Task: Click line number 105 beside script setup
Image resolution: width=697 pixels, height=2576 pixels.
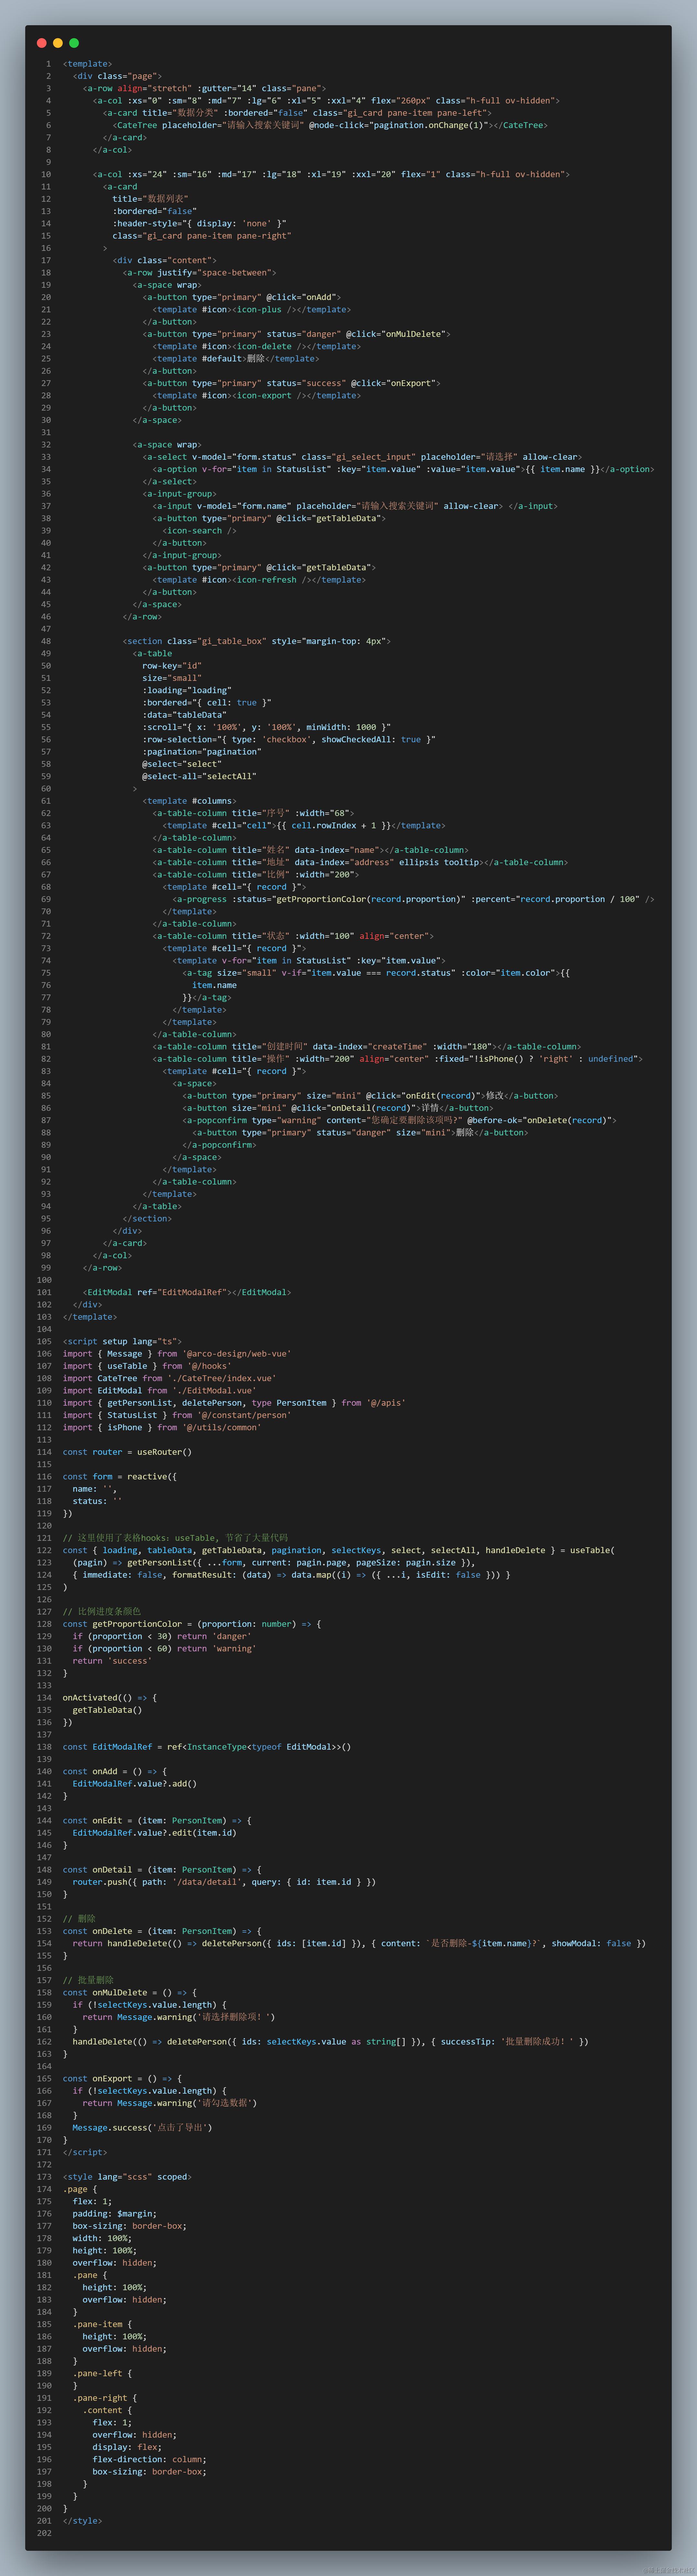Action: pos(44,1341)
